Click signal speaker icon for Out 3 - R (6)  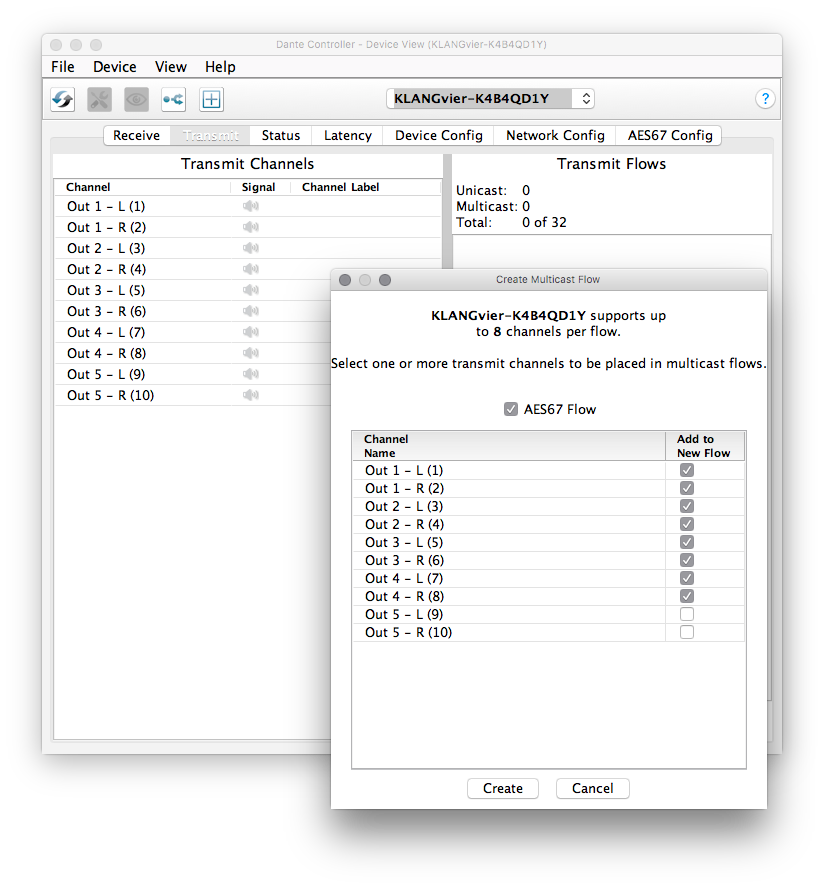(x=251, y=311)
